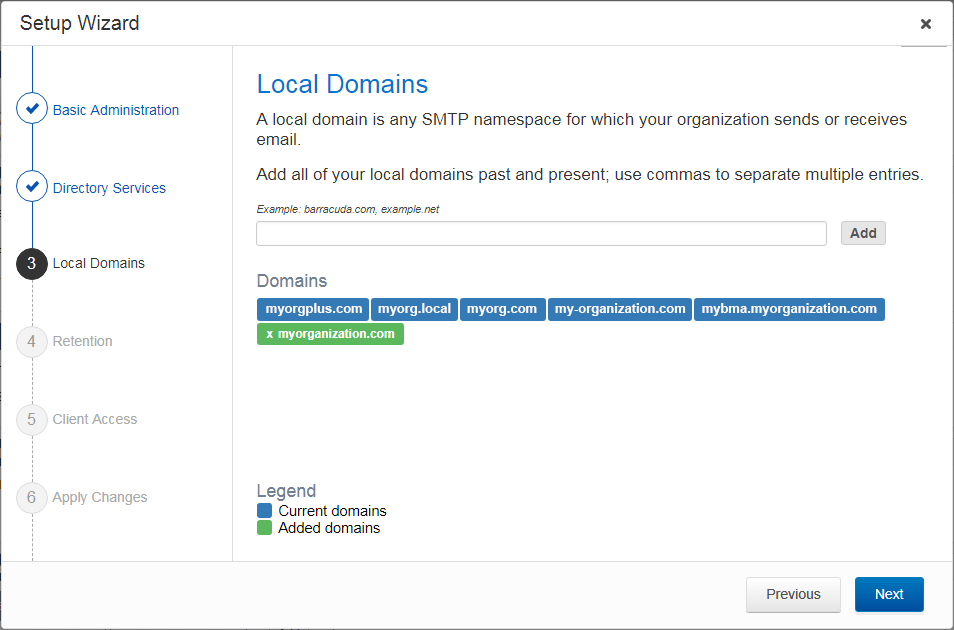The image size is (954, 630).
Task: Click the step 6 Apply Changes circle icon
Action: pos(31,497)
